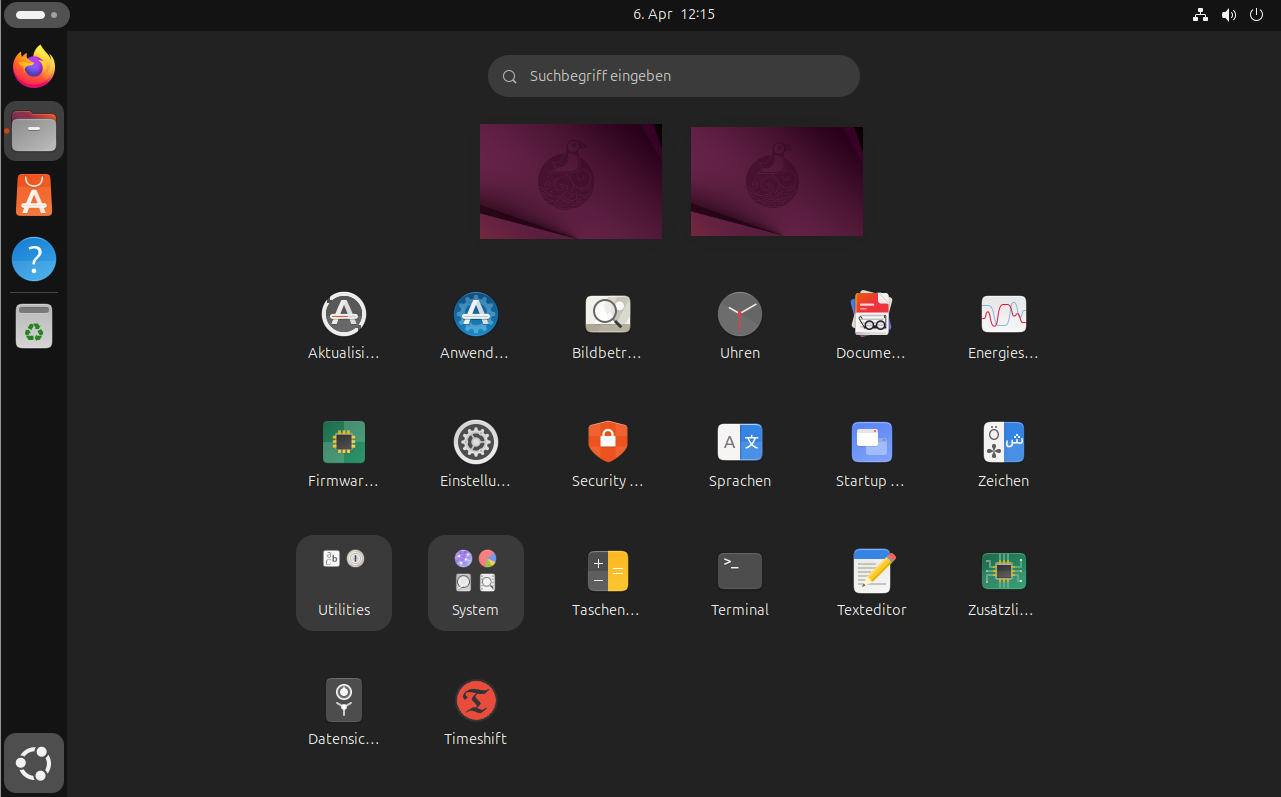Image resolution: width=1281 pixels, height=797 pixels.
Task: Click the Suchbegriff eingeben search field
Action: (x=674, y=76)
